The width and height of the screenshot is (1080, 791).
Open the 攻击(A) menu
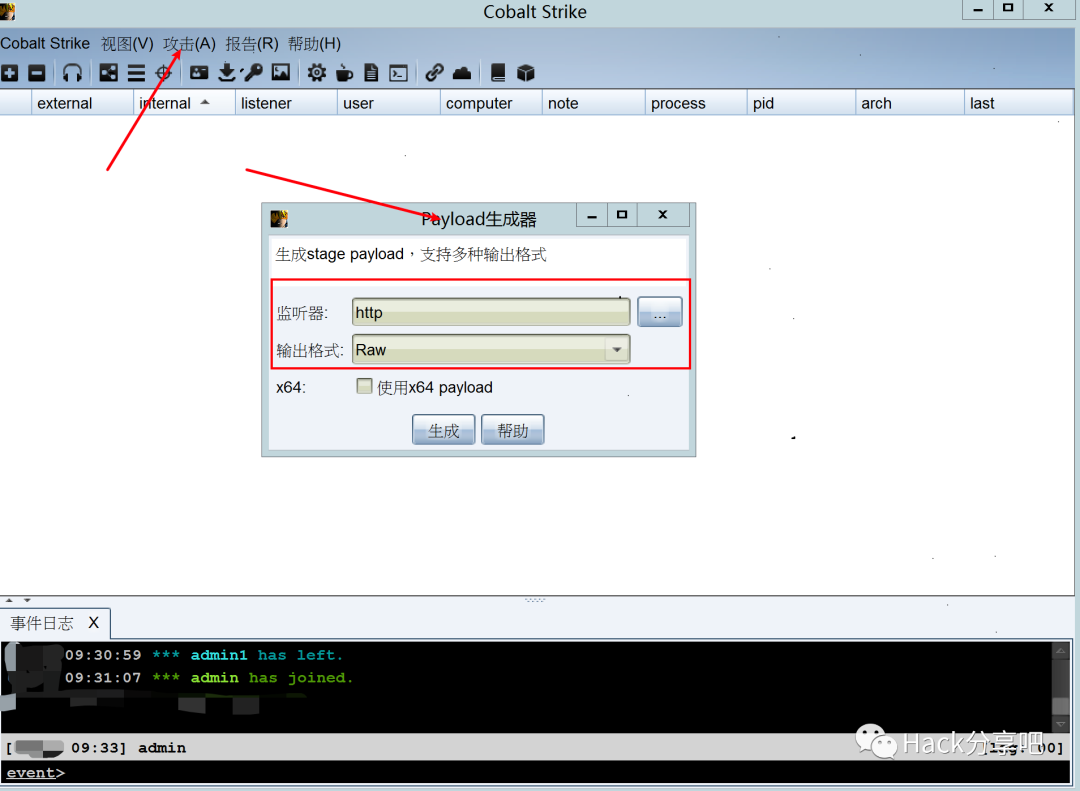click(189, 43)
